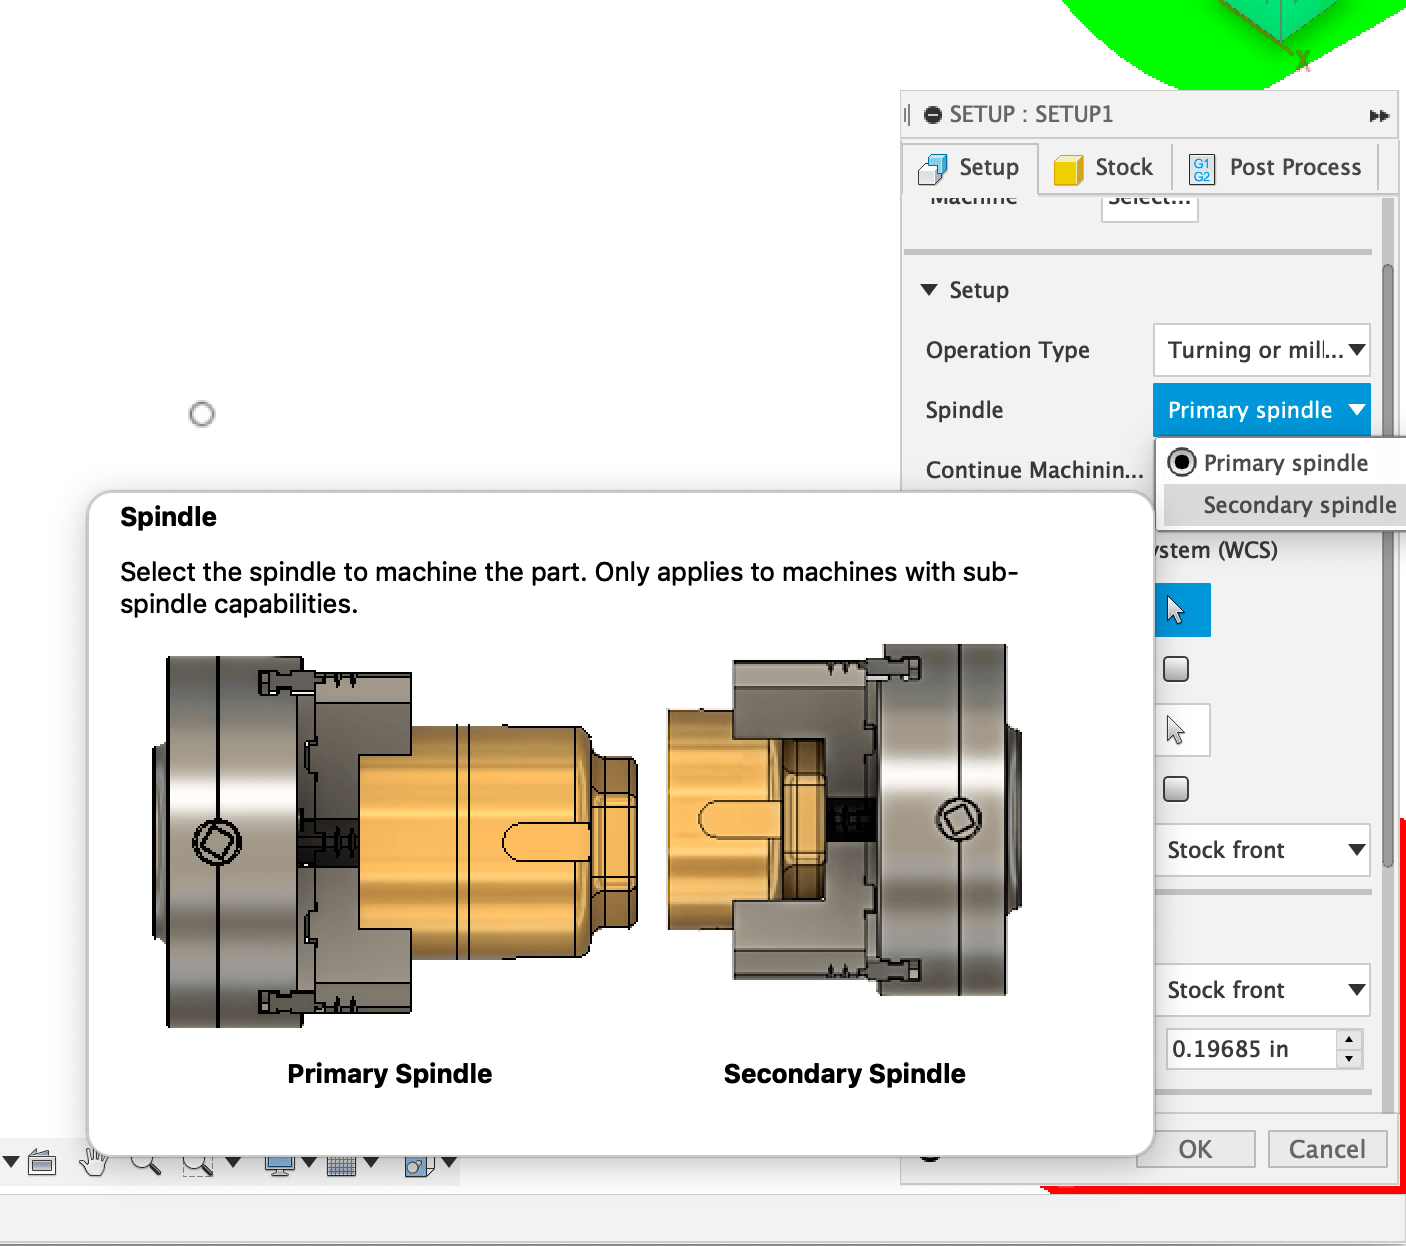The width and height of the screenshot is (1406, 1246).
Task: Increase the 0.19685 in value using stepper
Action: click(1348, 1041)
